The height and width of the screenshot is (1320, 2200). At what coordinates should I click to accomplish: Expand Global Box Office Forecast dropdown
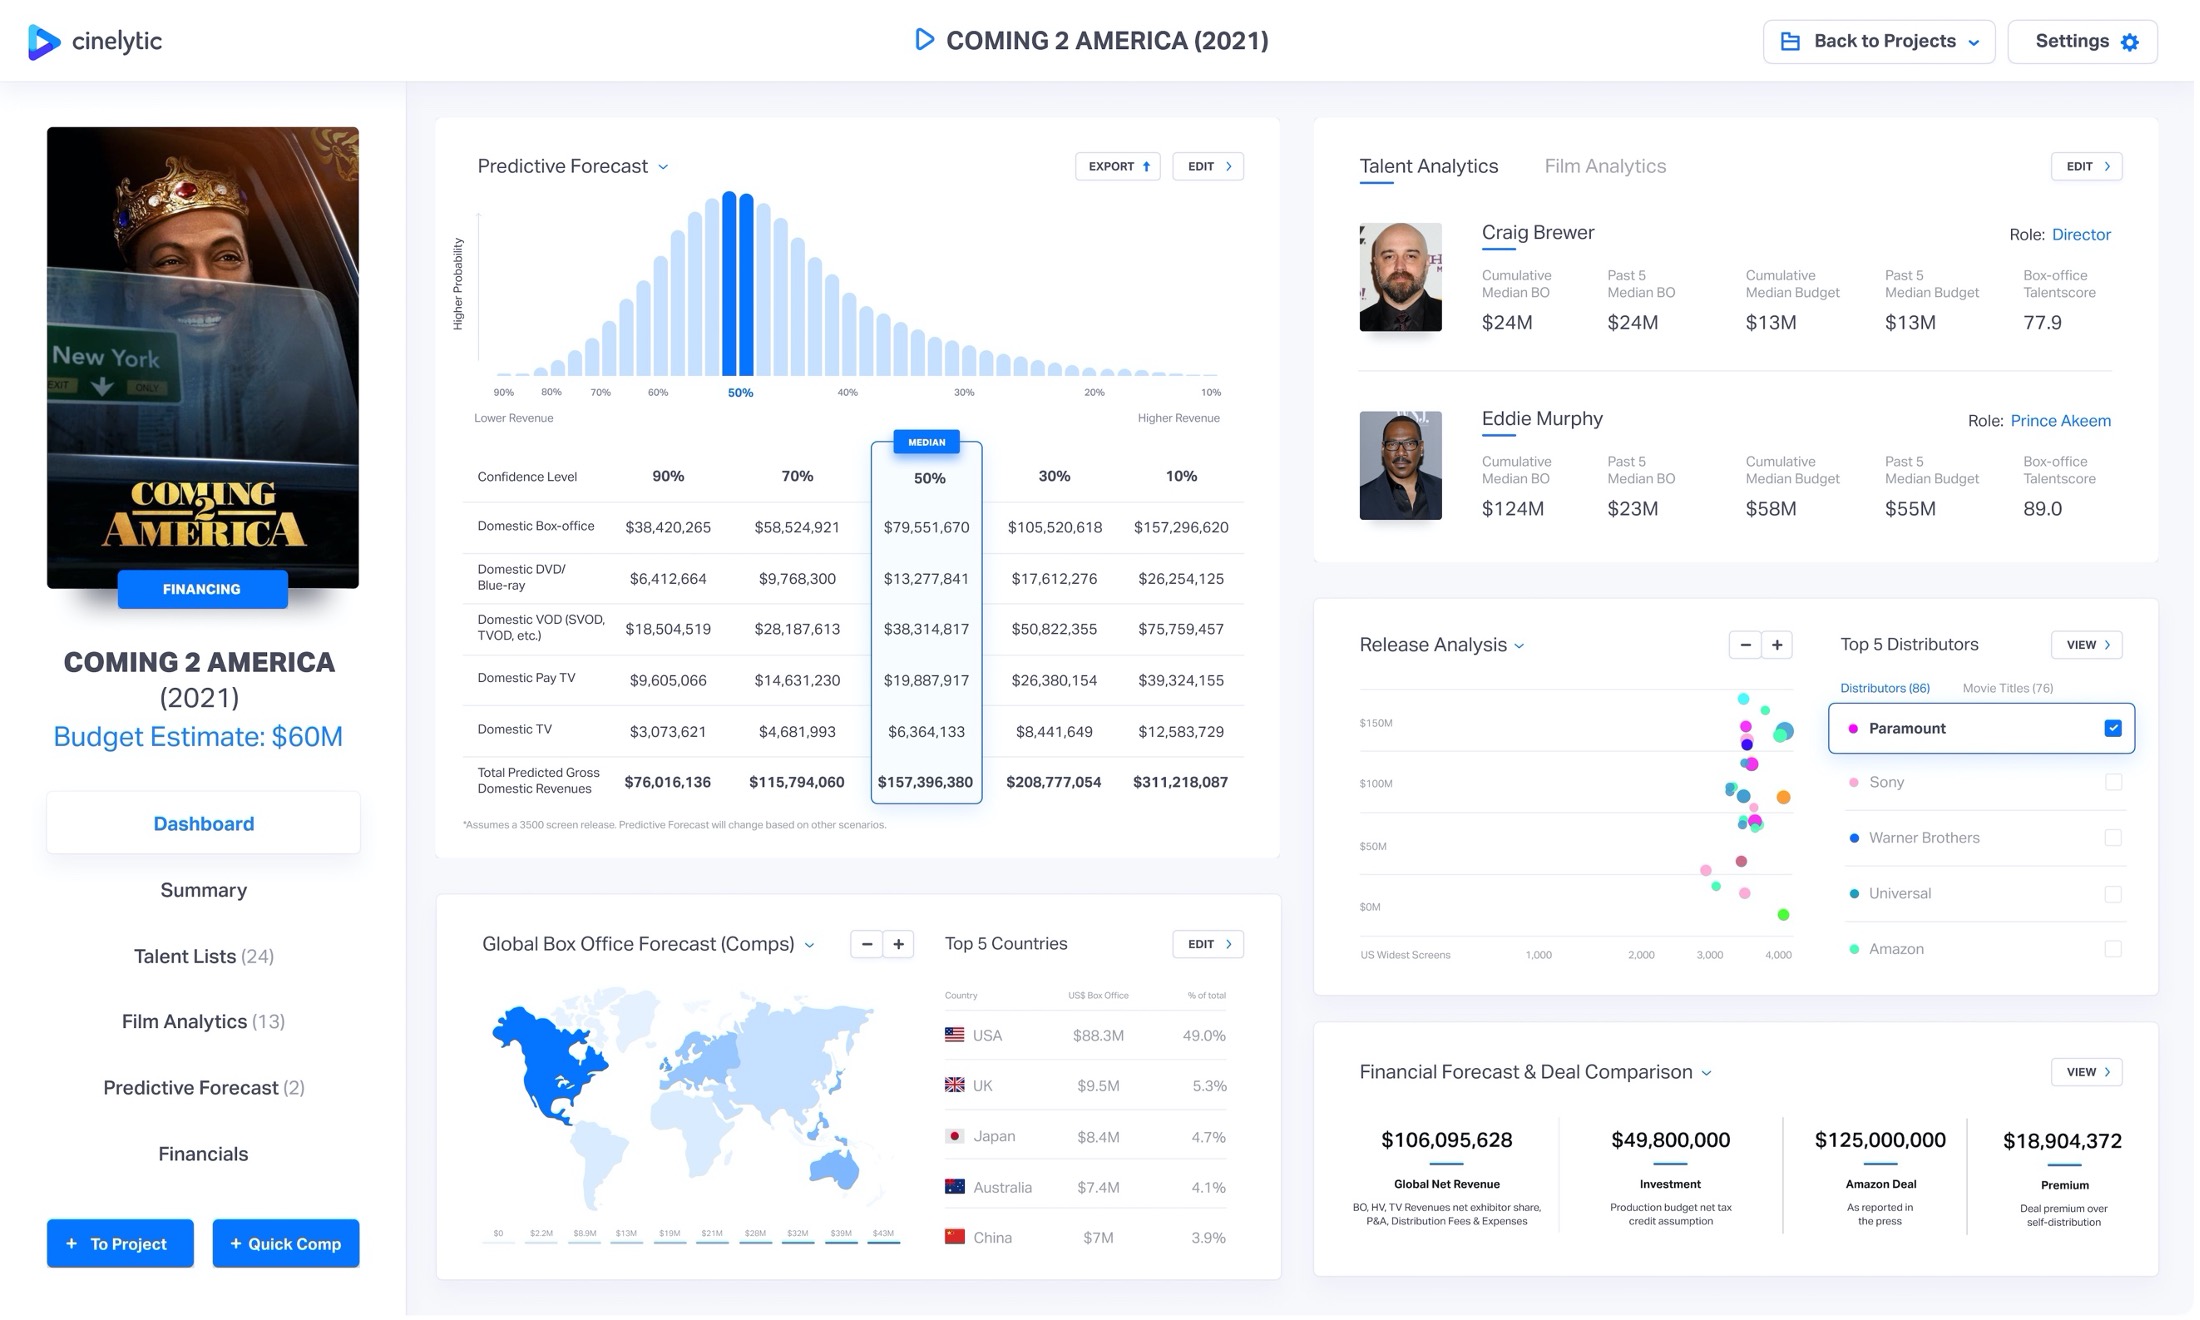tap(810, 945)
